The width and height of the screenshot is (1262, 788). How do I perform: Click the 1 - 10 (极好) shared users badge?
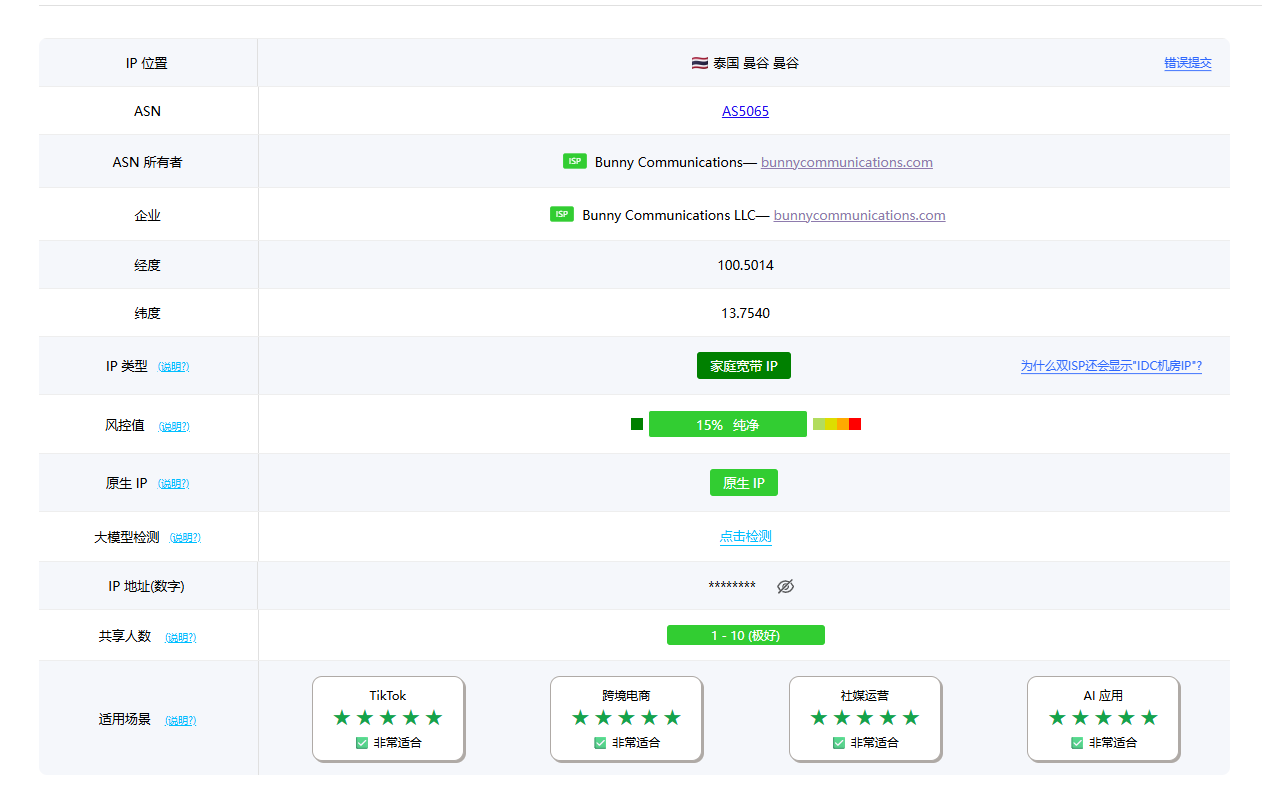(x=746, y=635)
